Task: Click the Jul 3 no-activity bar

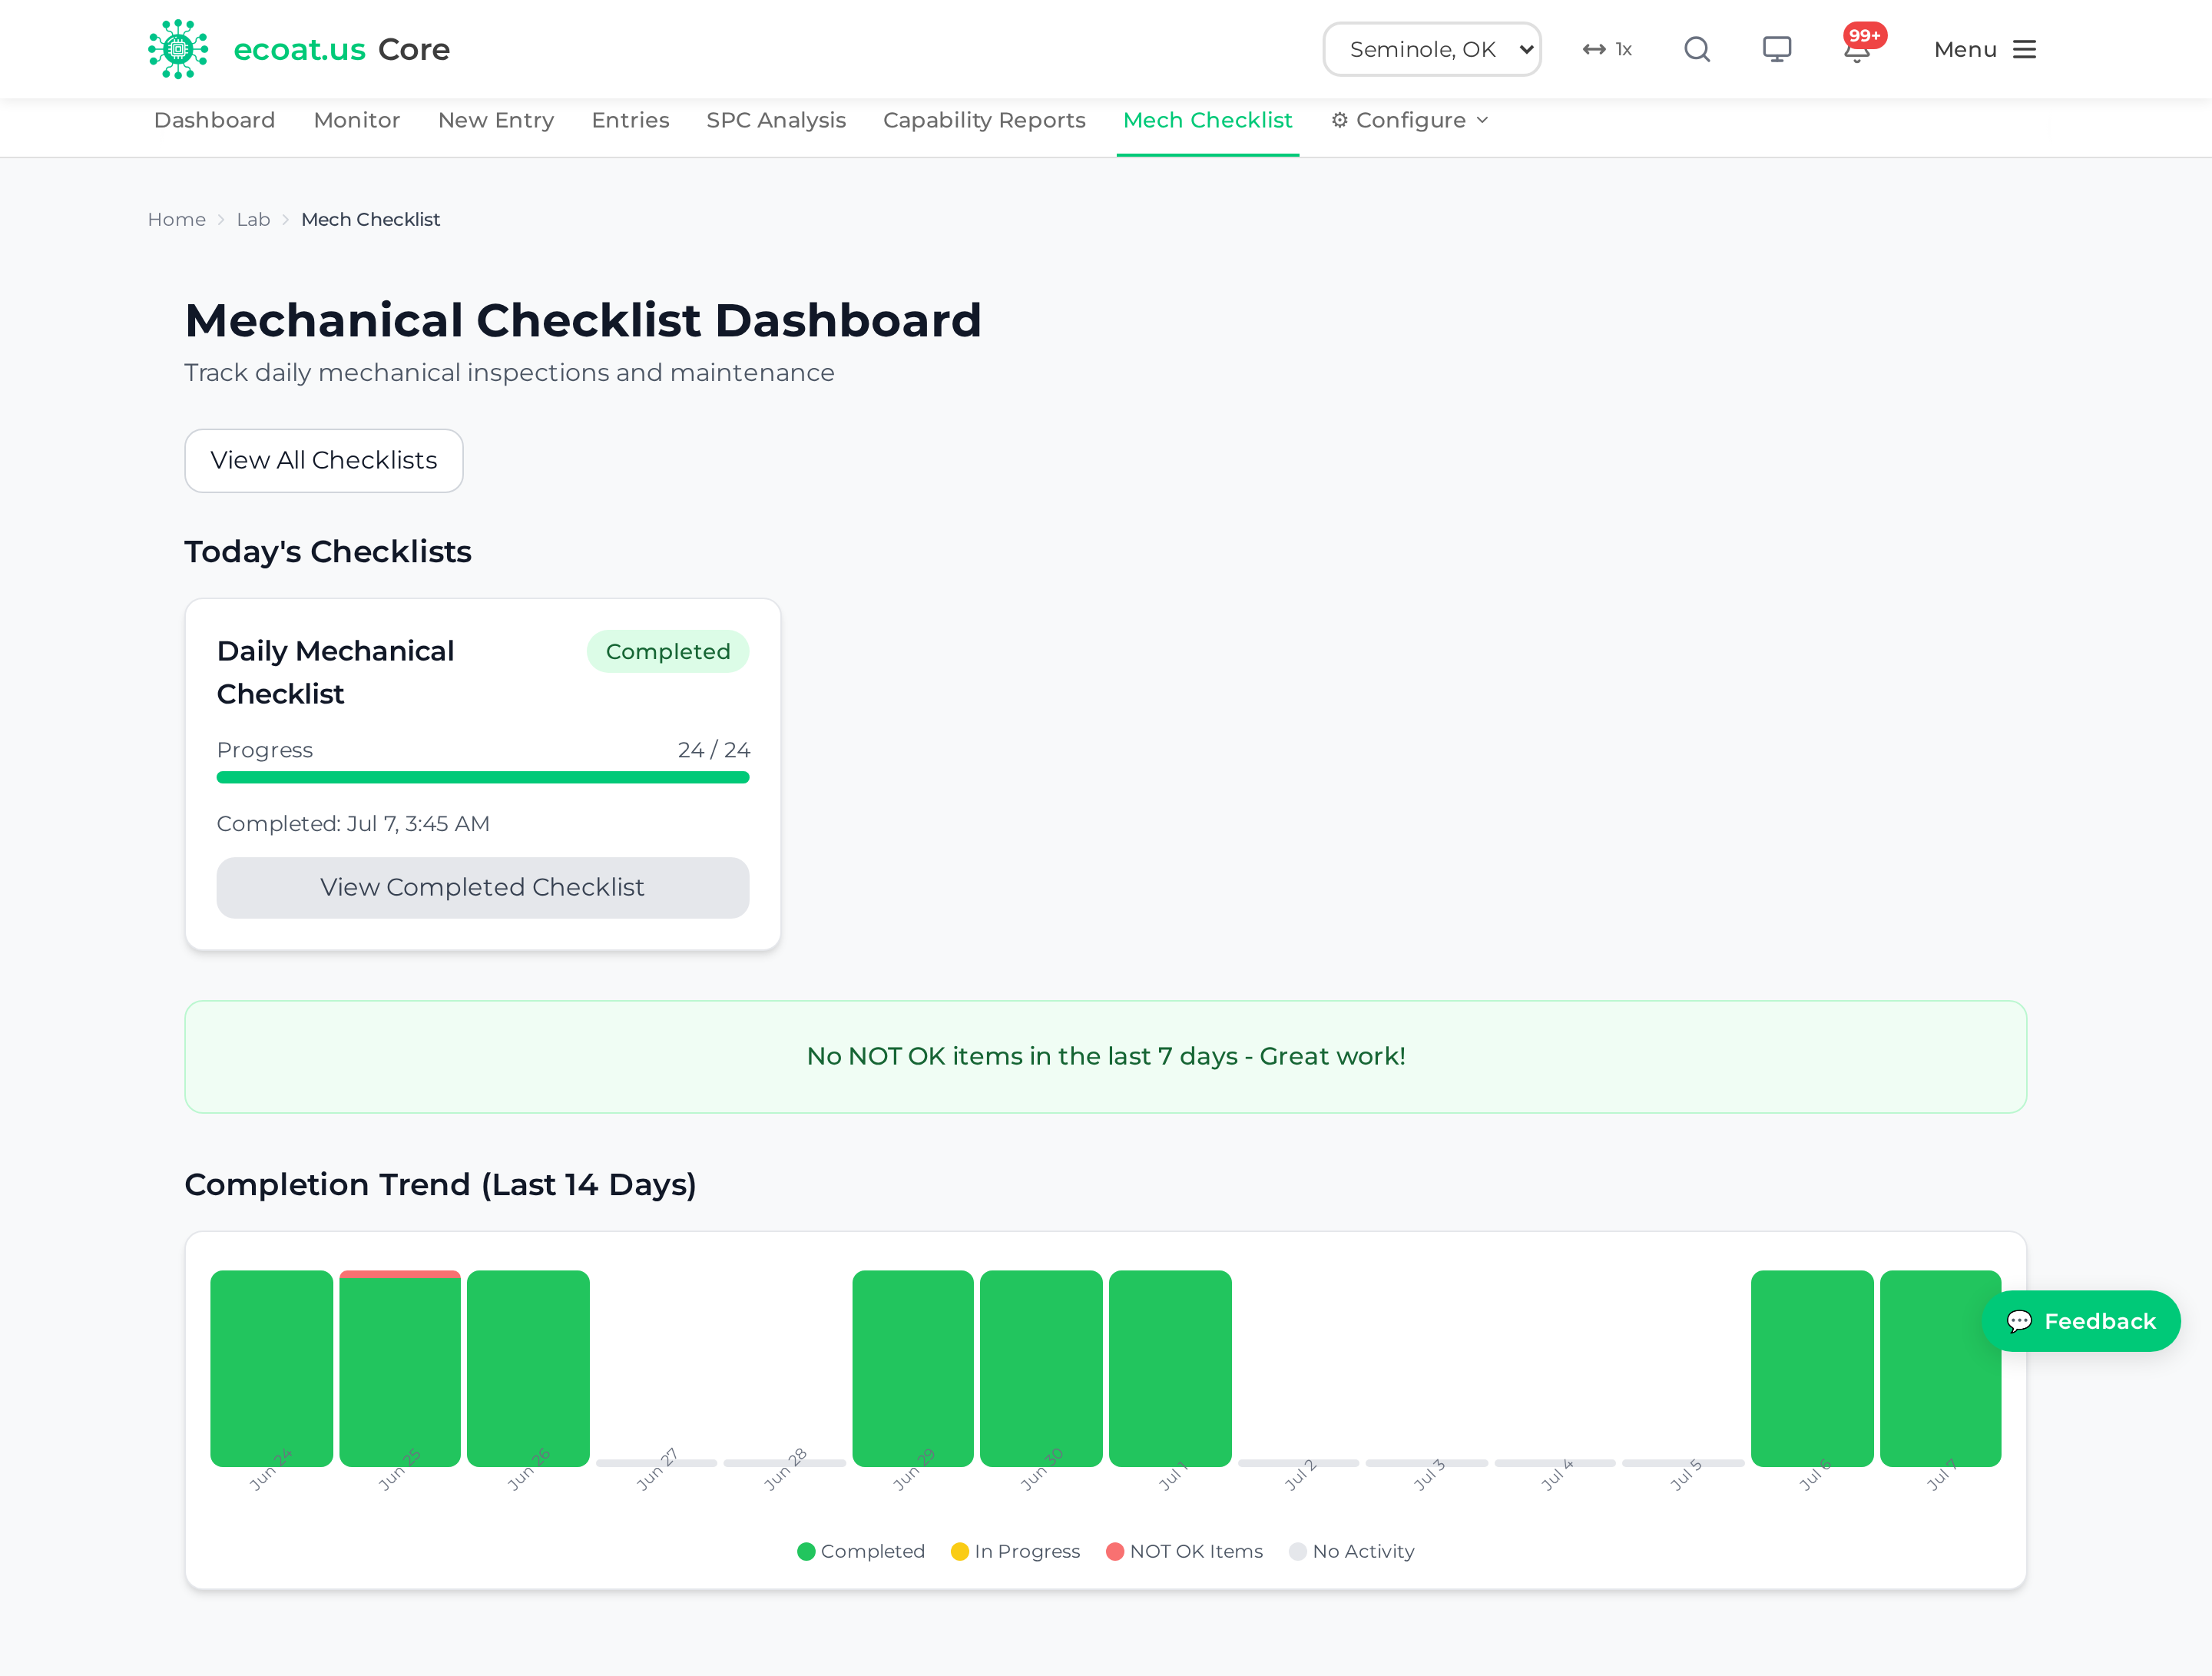Action: [x=1427, y=1463]
